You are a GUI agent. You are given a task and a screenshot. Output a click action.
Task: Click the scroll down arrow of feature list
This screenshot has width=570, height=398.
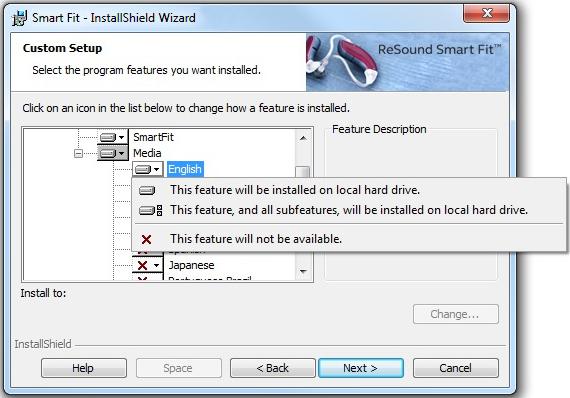point(303,271)
